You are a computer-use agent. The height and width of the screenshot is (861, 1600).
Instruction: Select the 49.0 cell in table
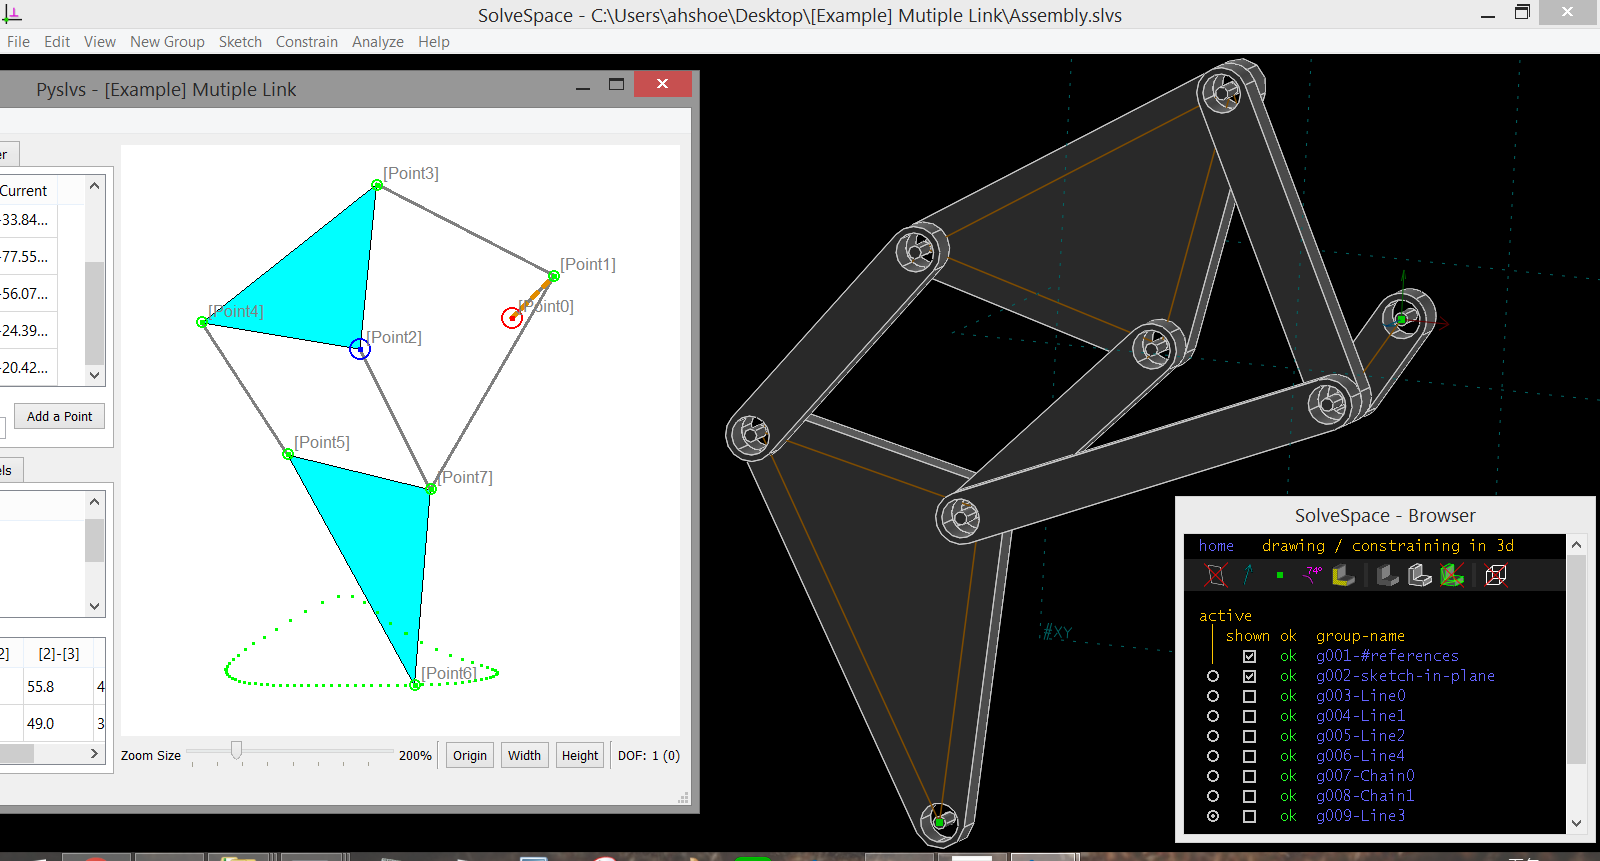coord(56,724)
